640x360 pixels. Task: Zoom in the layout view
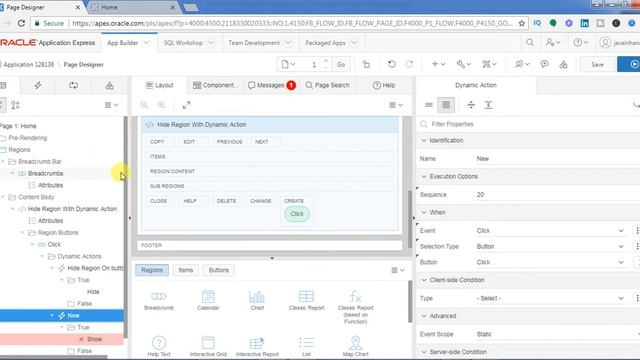pos(162,105)
